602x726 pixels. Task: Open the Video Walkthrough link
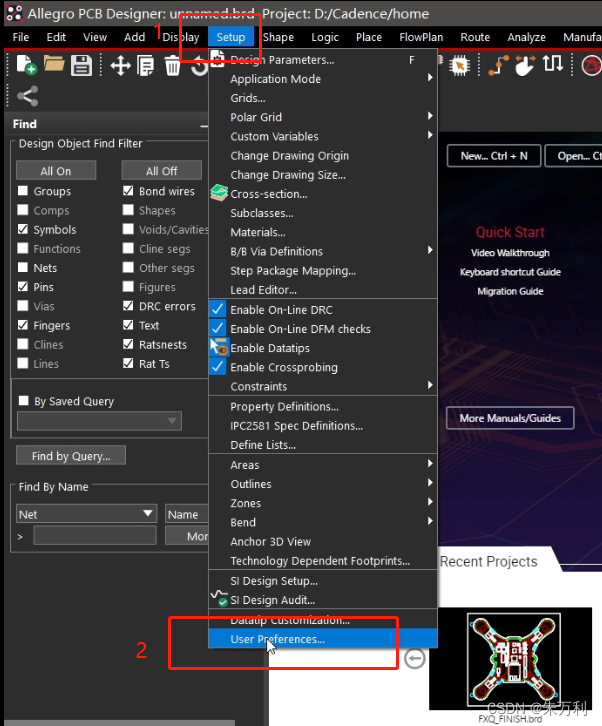pyautogui.click(x=510, y=253)
